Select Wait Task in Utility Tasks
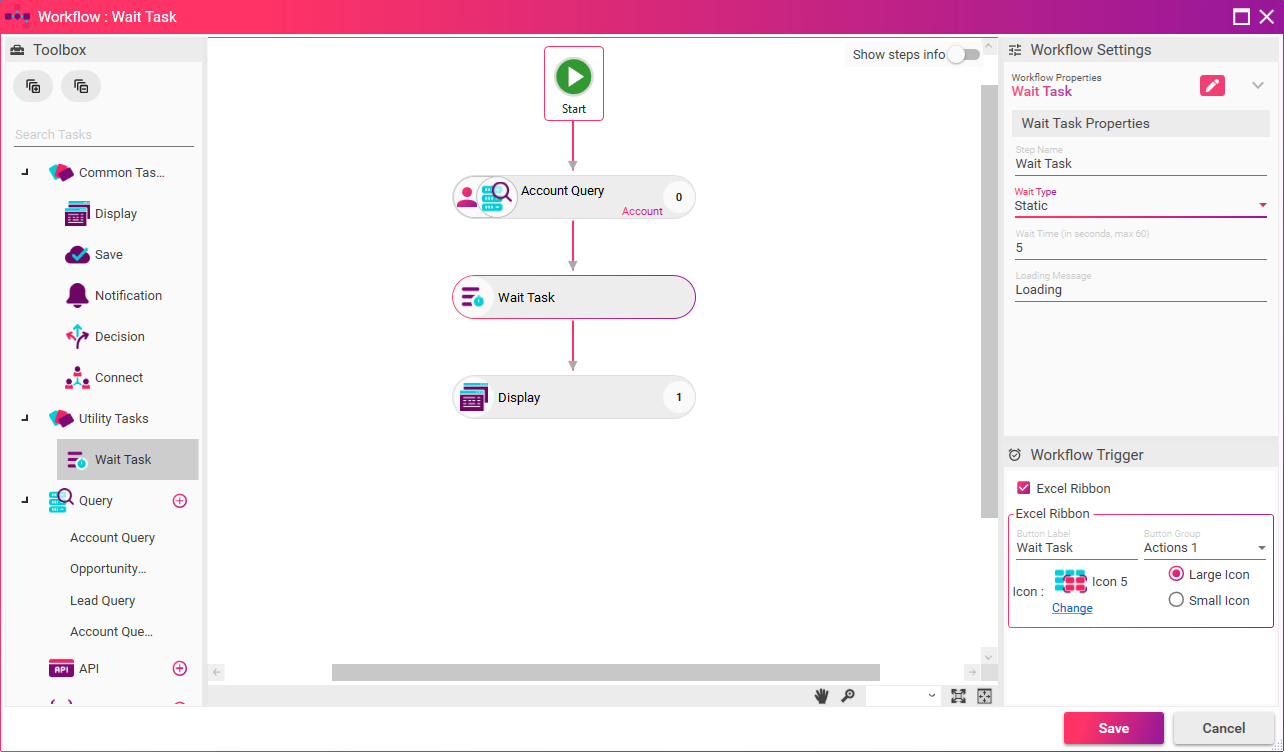The width and height of the screenshot is (1284, 752). point(123,460)
